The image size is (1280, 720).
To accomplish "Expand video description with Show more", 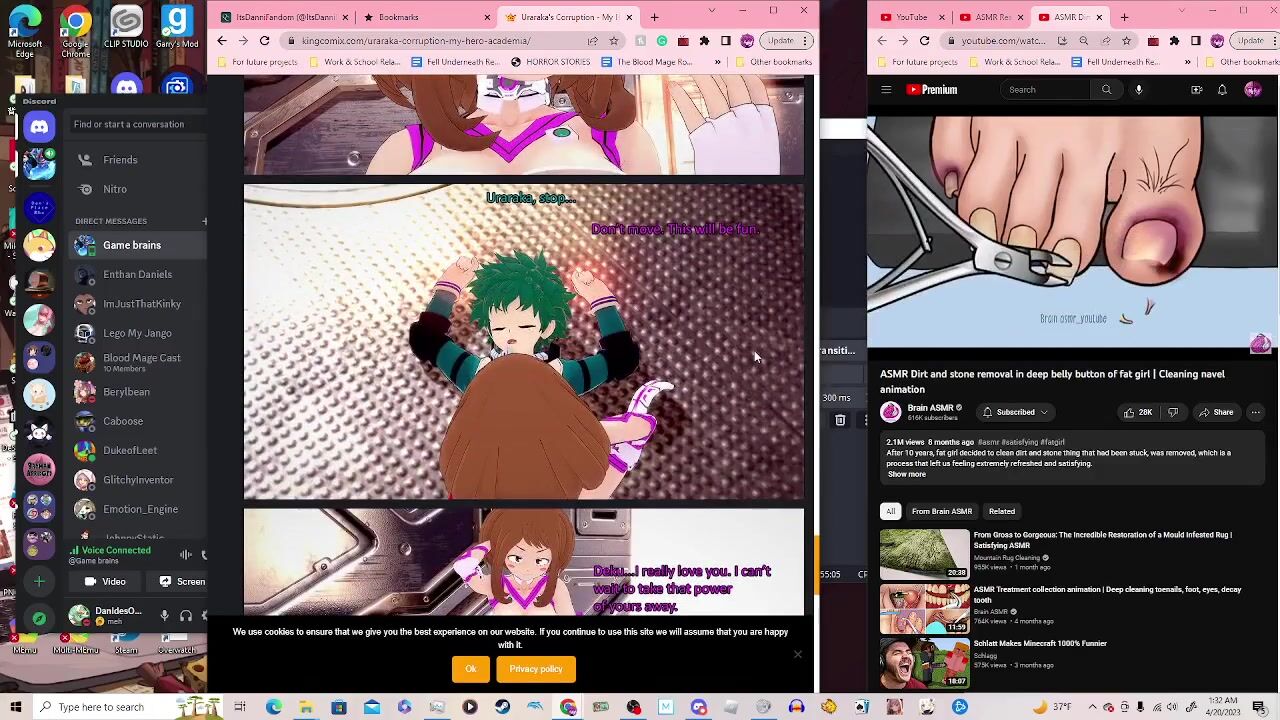I will pos(906,474).
